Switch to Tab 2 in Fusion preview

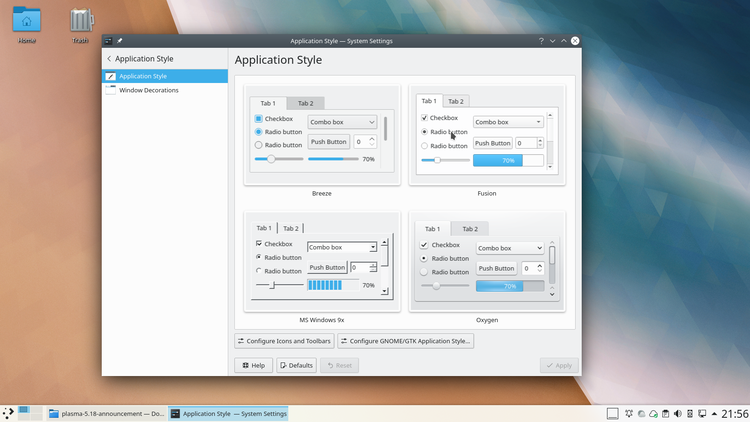tap(456, 101)
